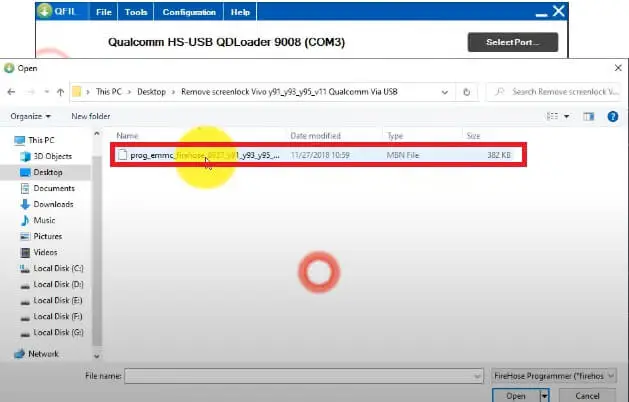Click the New folder button

91,116
